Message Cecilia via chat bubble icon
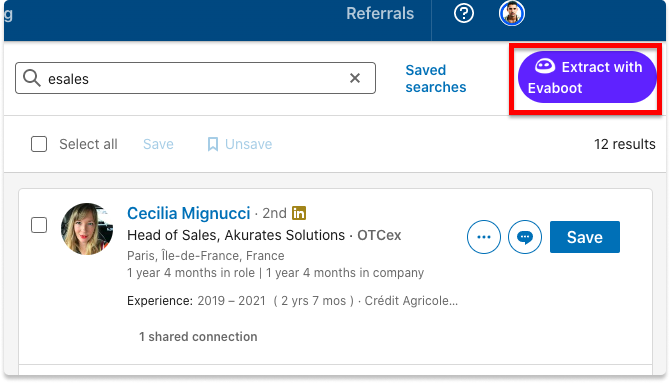 [x=525, y=237]
